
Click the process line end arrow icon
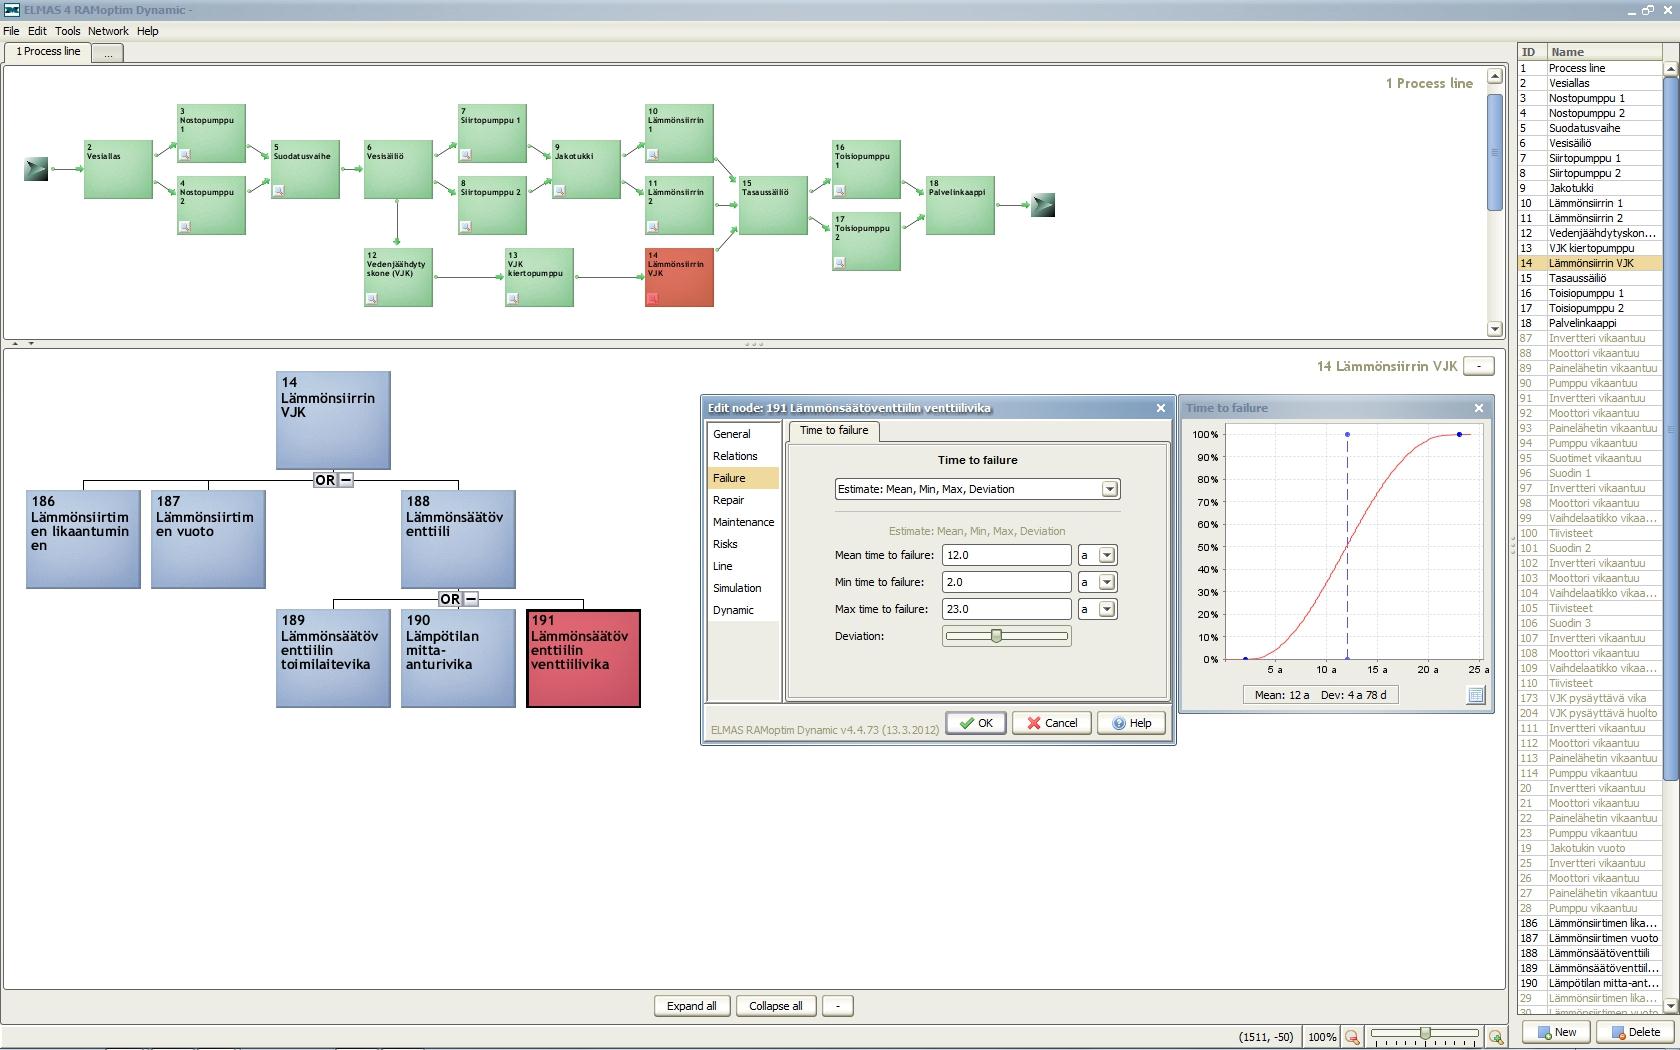coord(1043,205)
